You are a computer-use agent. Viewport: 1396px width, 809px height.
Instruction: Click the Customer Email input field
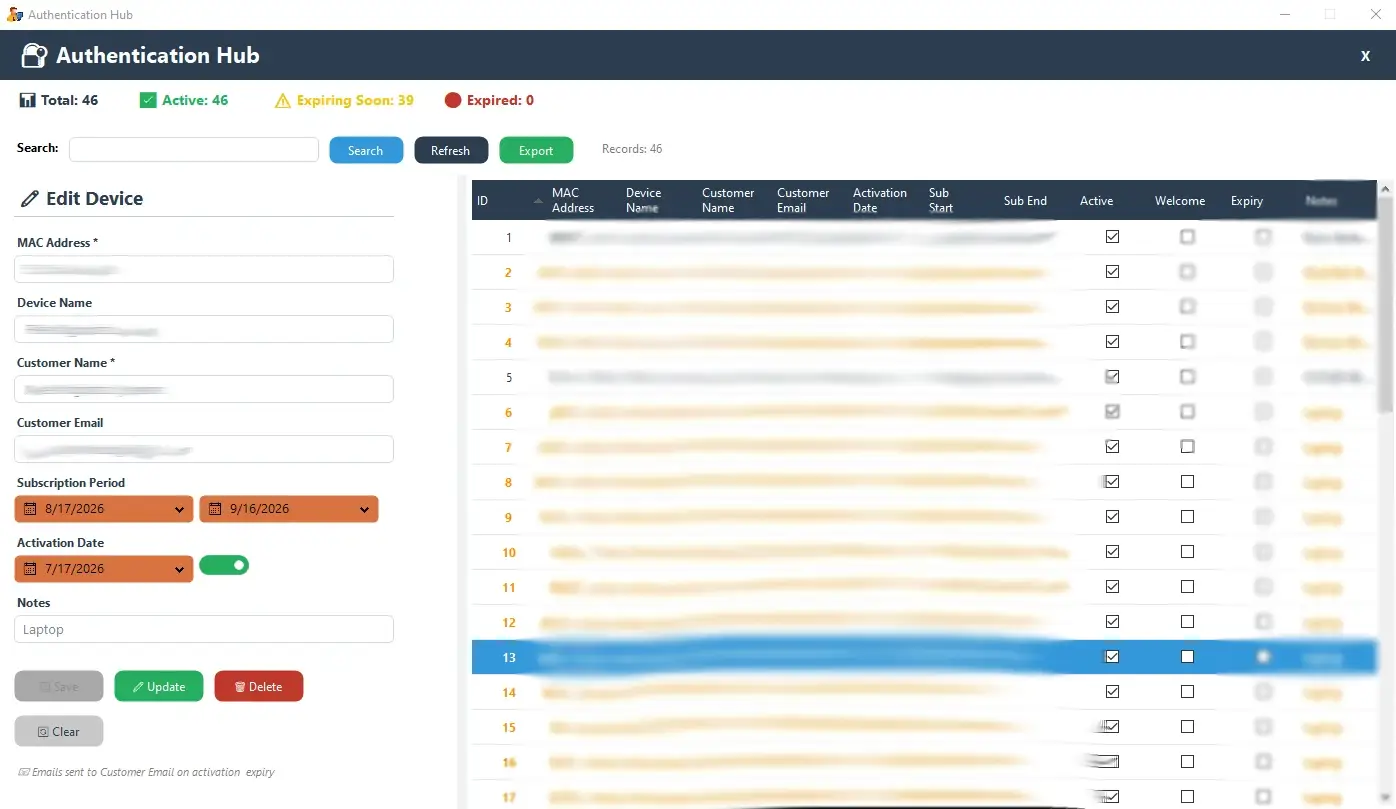204,449
